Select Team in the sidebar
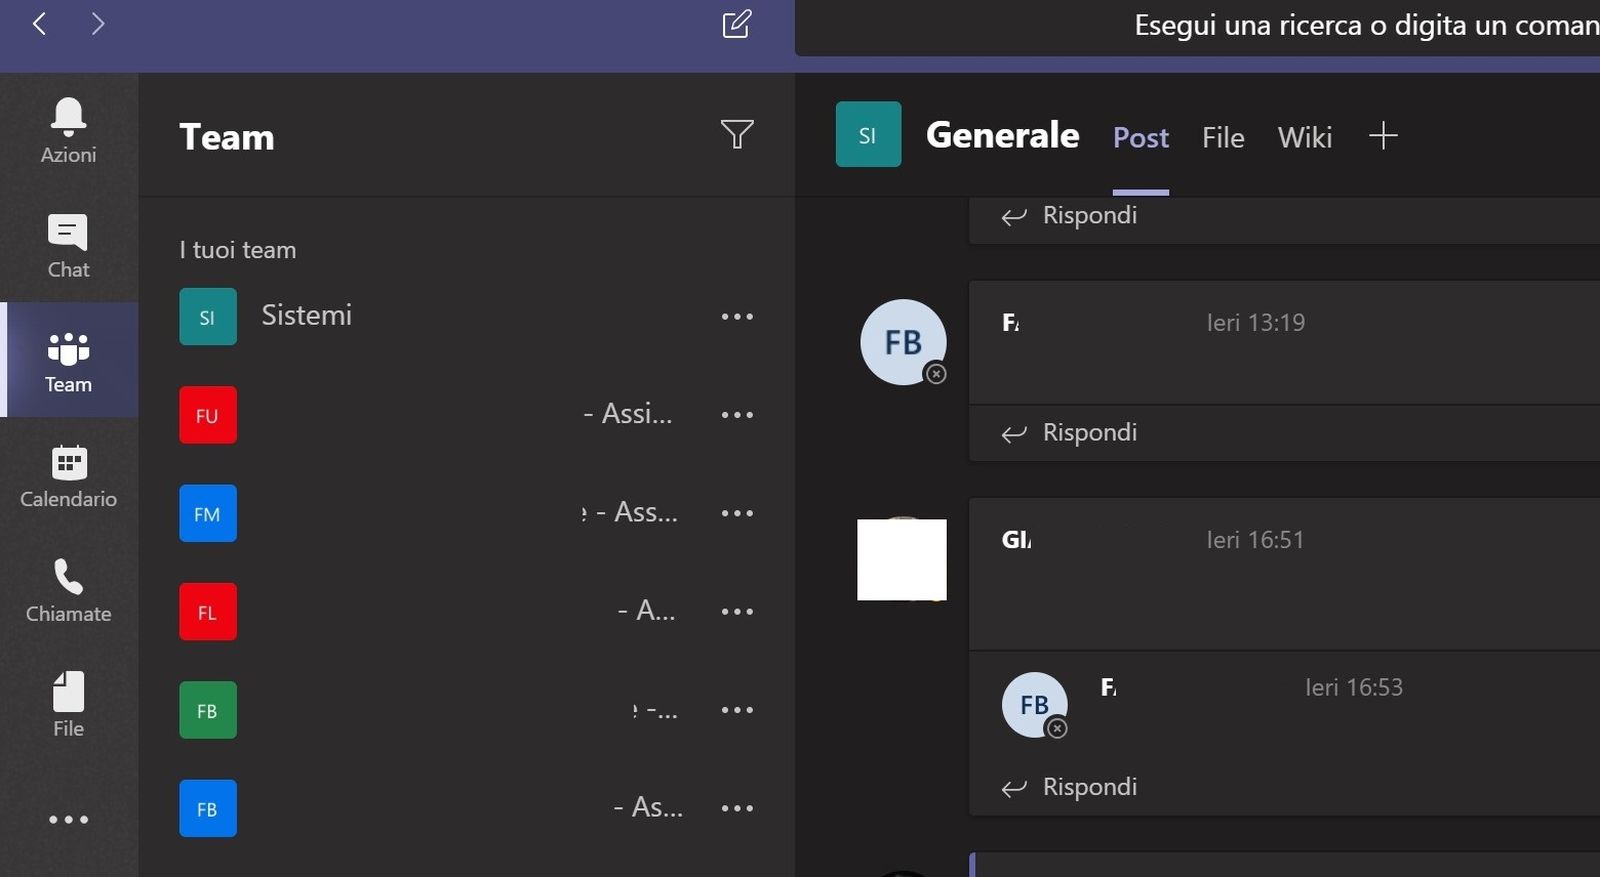 pos(68,361)
